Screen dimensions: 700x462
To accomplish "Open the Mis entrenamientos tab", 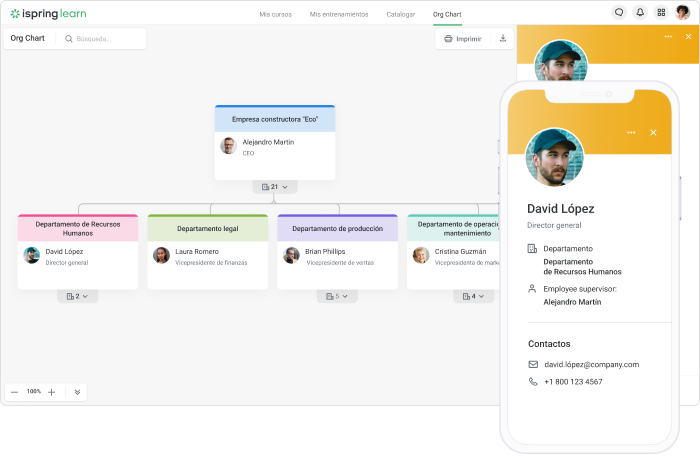I will point(339,14).
